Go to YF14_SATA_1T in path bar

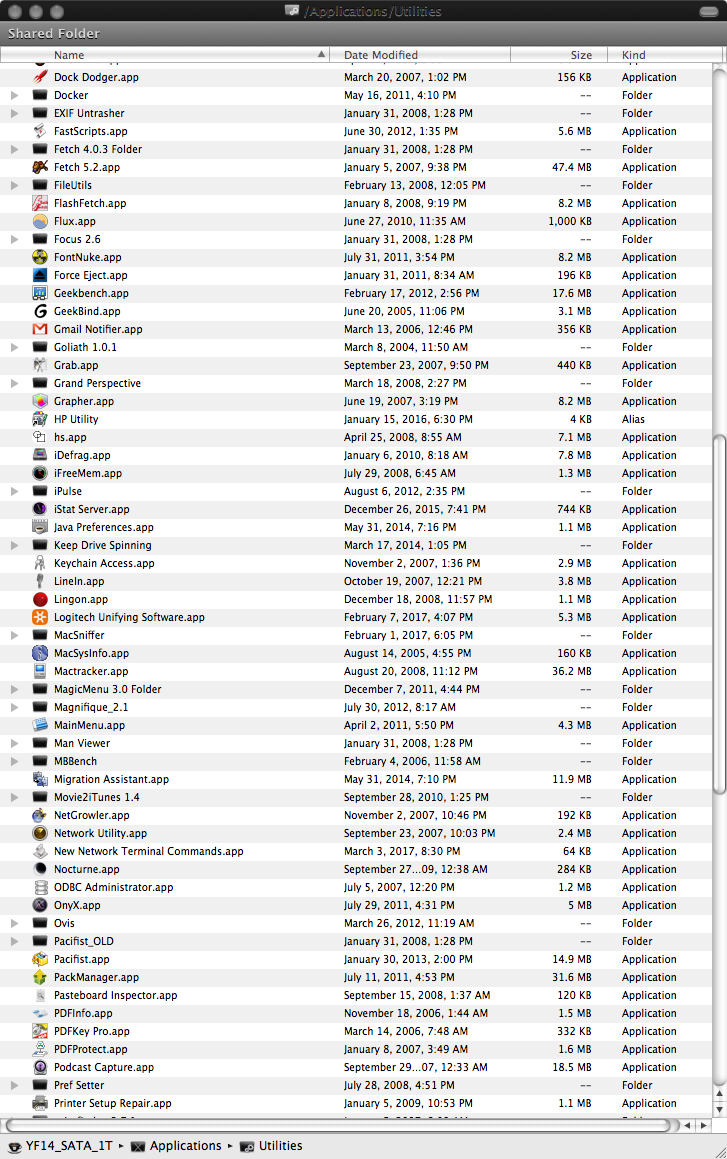click(x=61, y=1146)
